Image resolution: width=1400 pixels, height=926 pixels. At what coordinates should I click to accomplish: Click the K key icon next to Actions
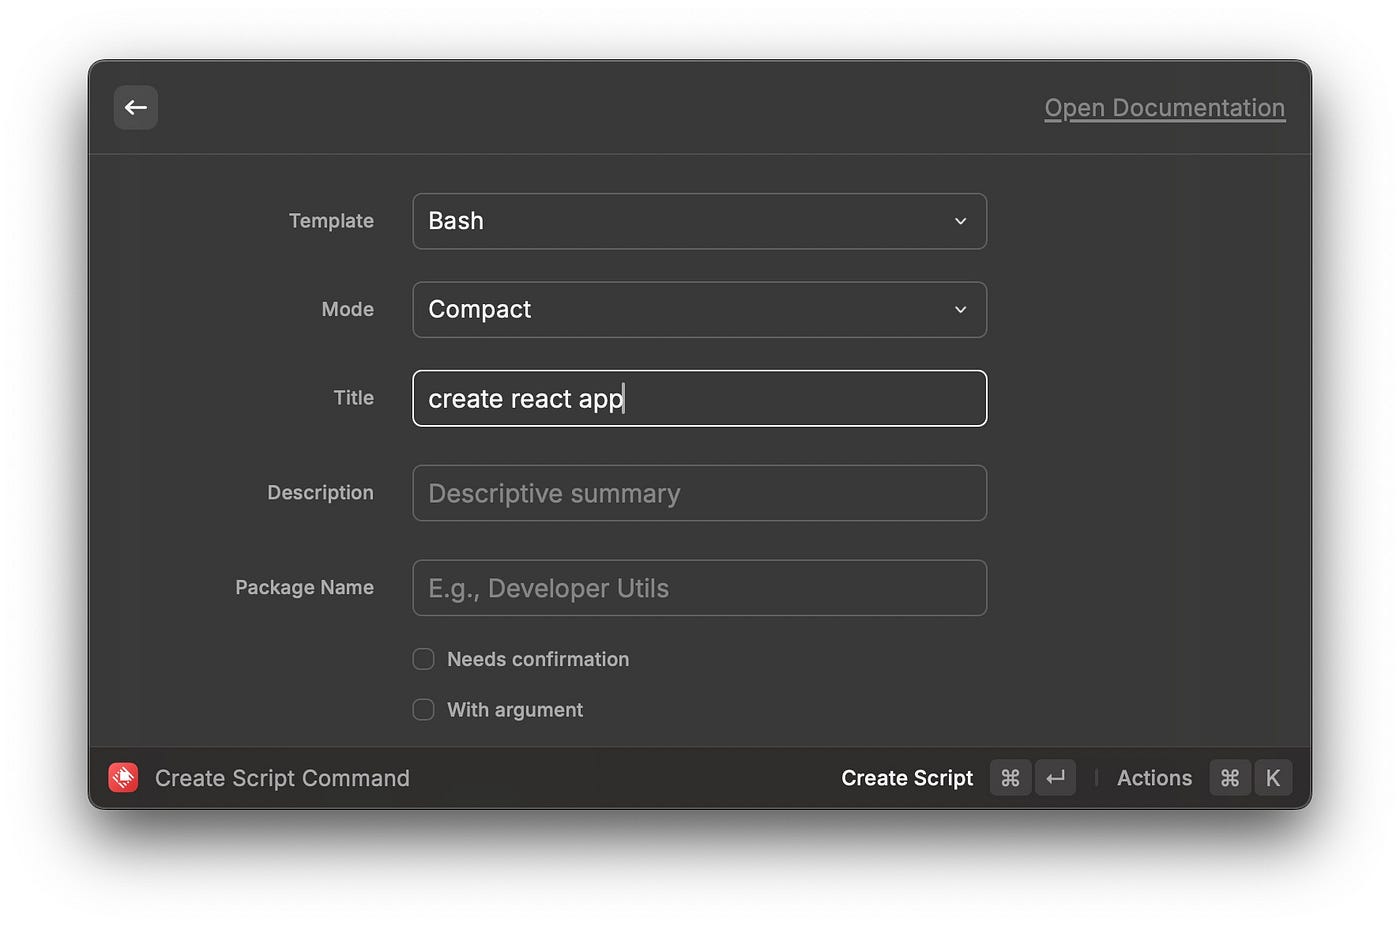click(x=1272, y=777)
